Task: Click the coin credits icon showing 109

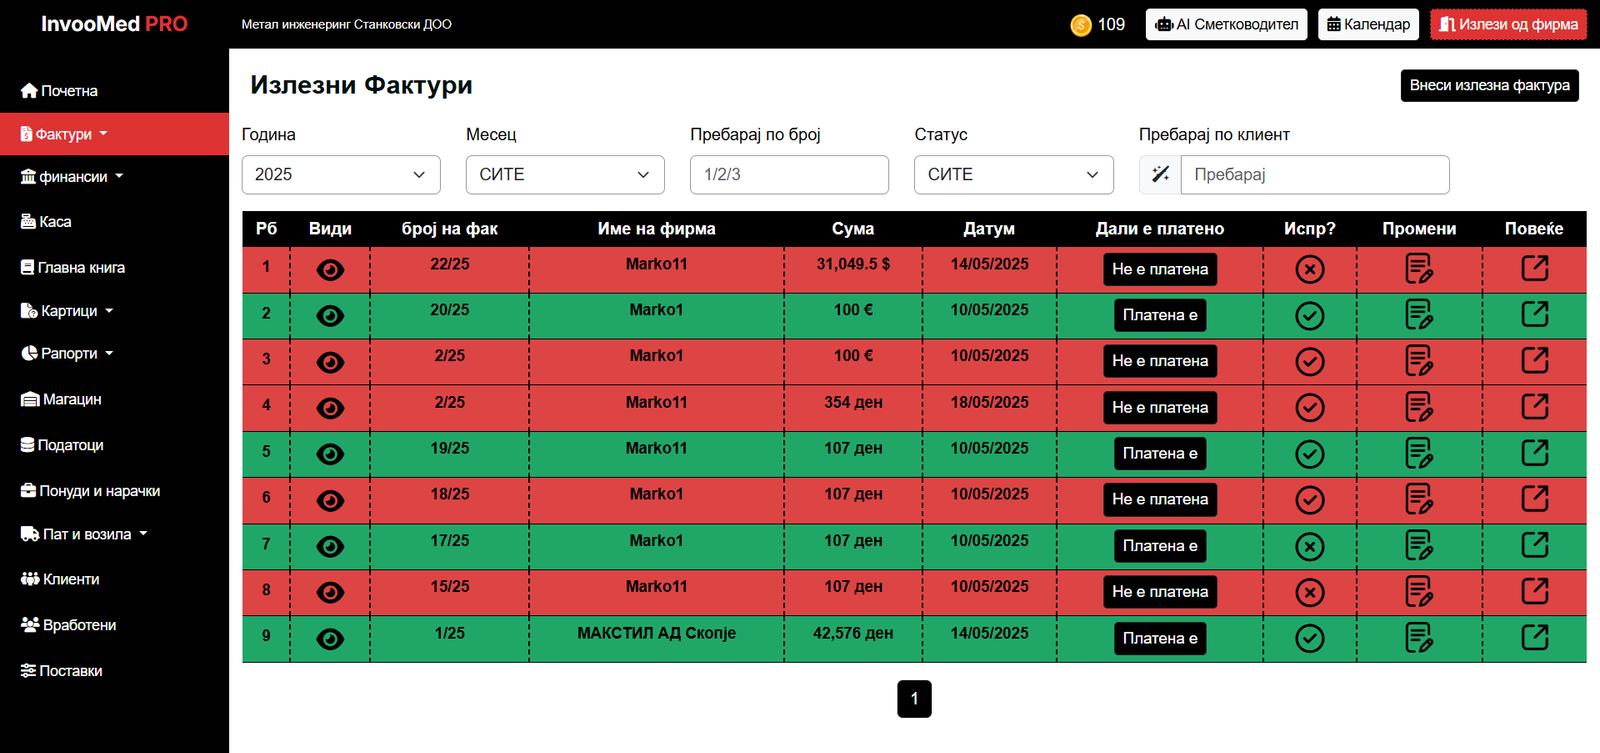Action: tap(1080, 25)
